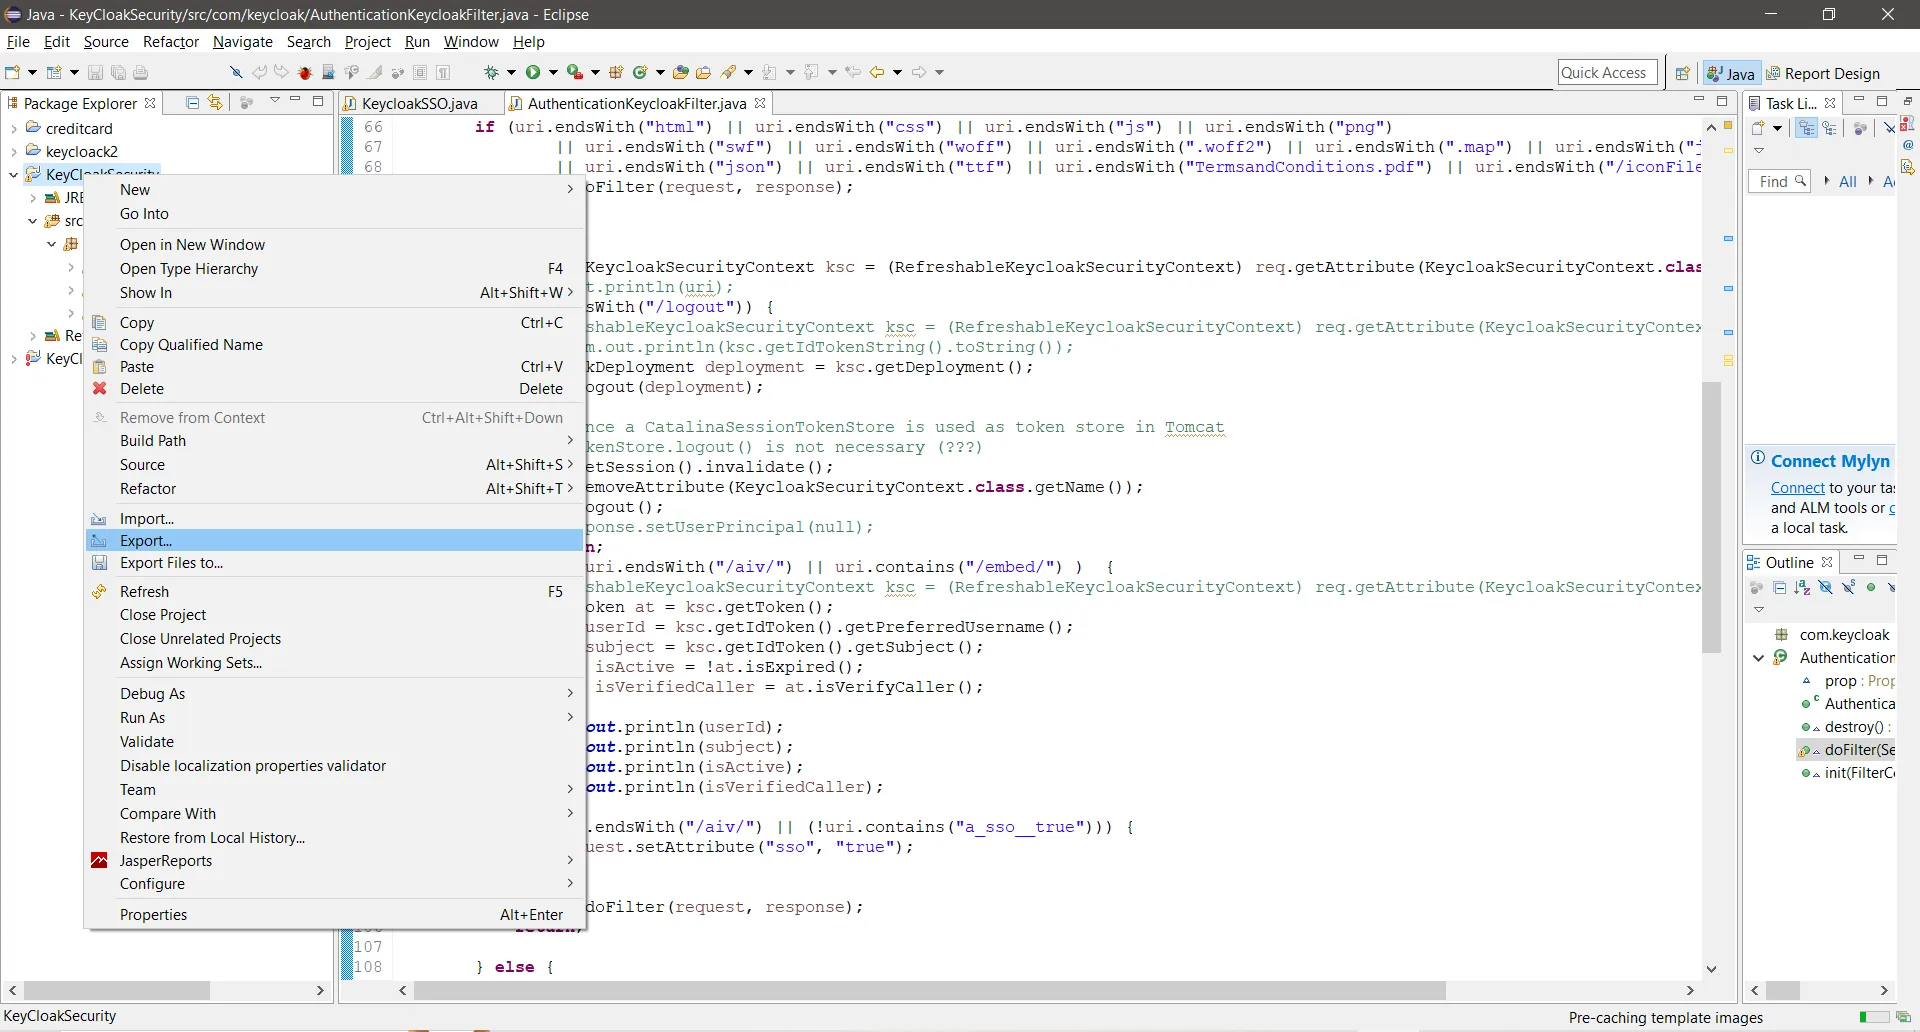Image resolution: width=1920 pixels, height=1032 pixels.
Task: Select Export... from the context menu
Action: pyautogui.click(x=335, y=541)
